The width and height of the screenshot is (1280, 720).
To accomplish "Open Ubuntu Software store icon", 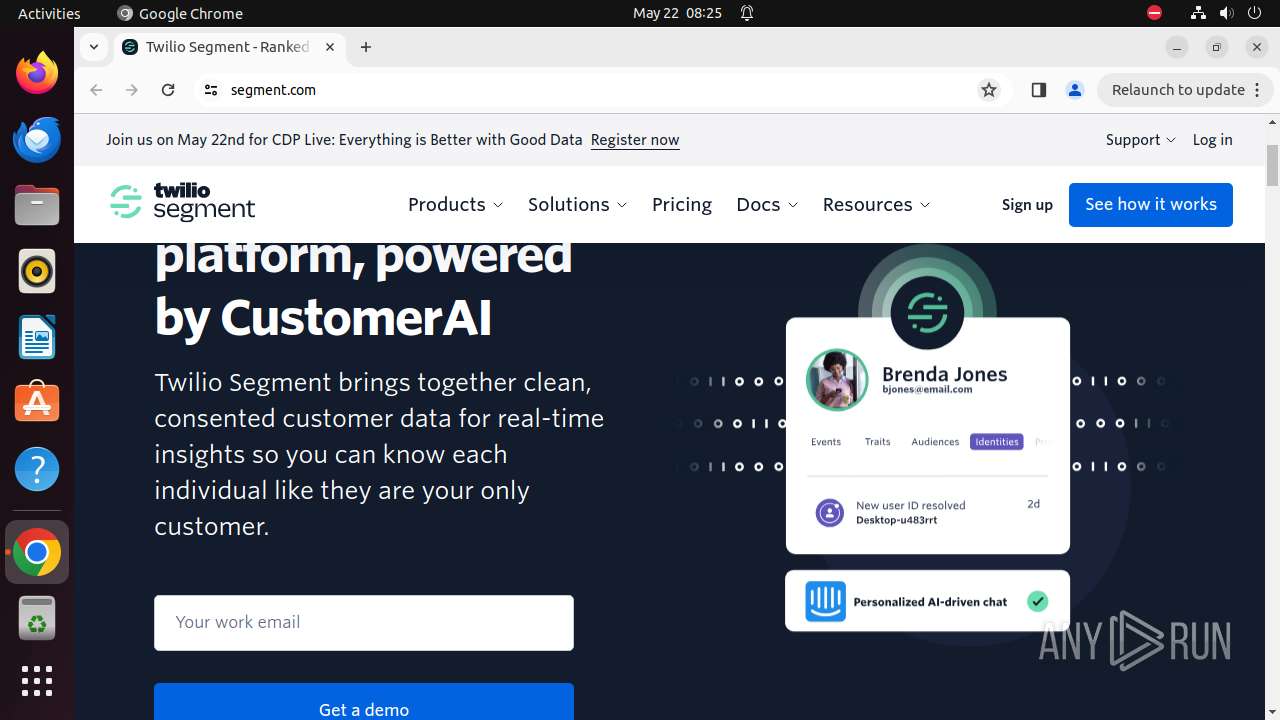I will 37,403.
